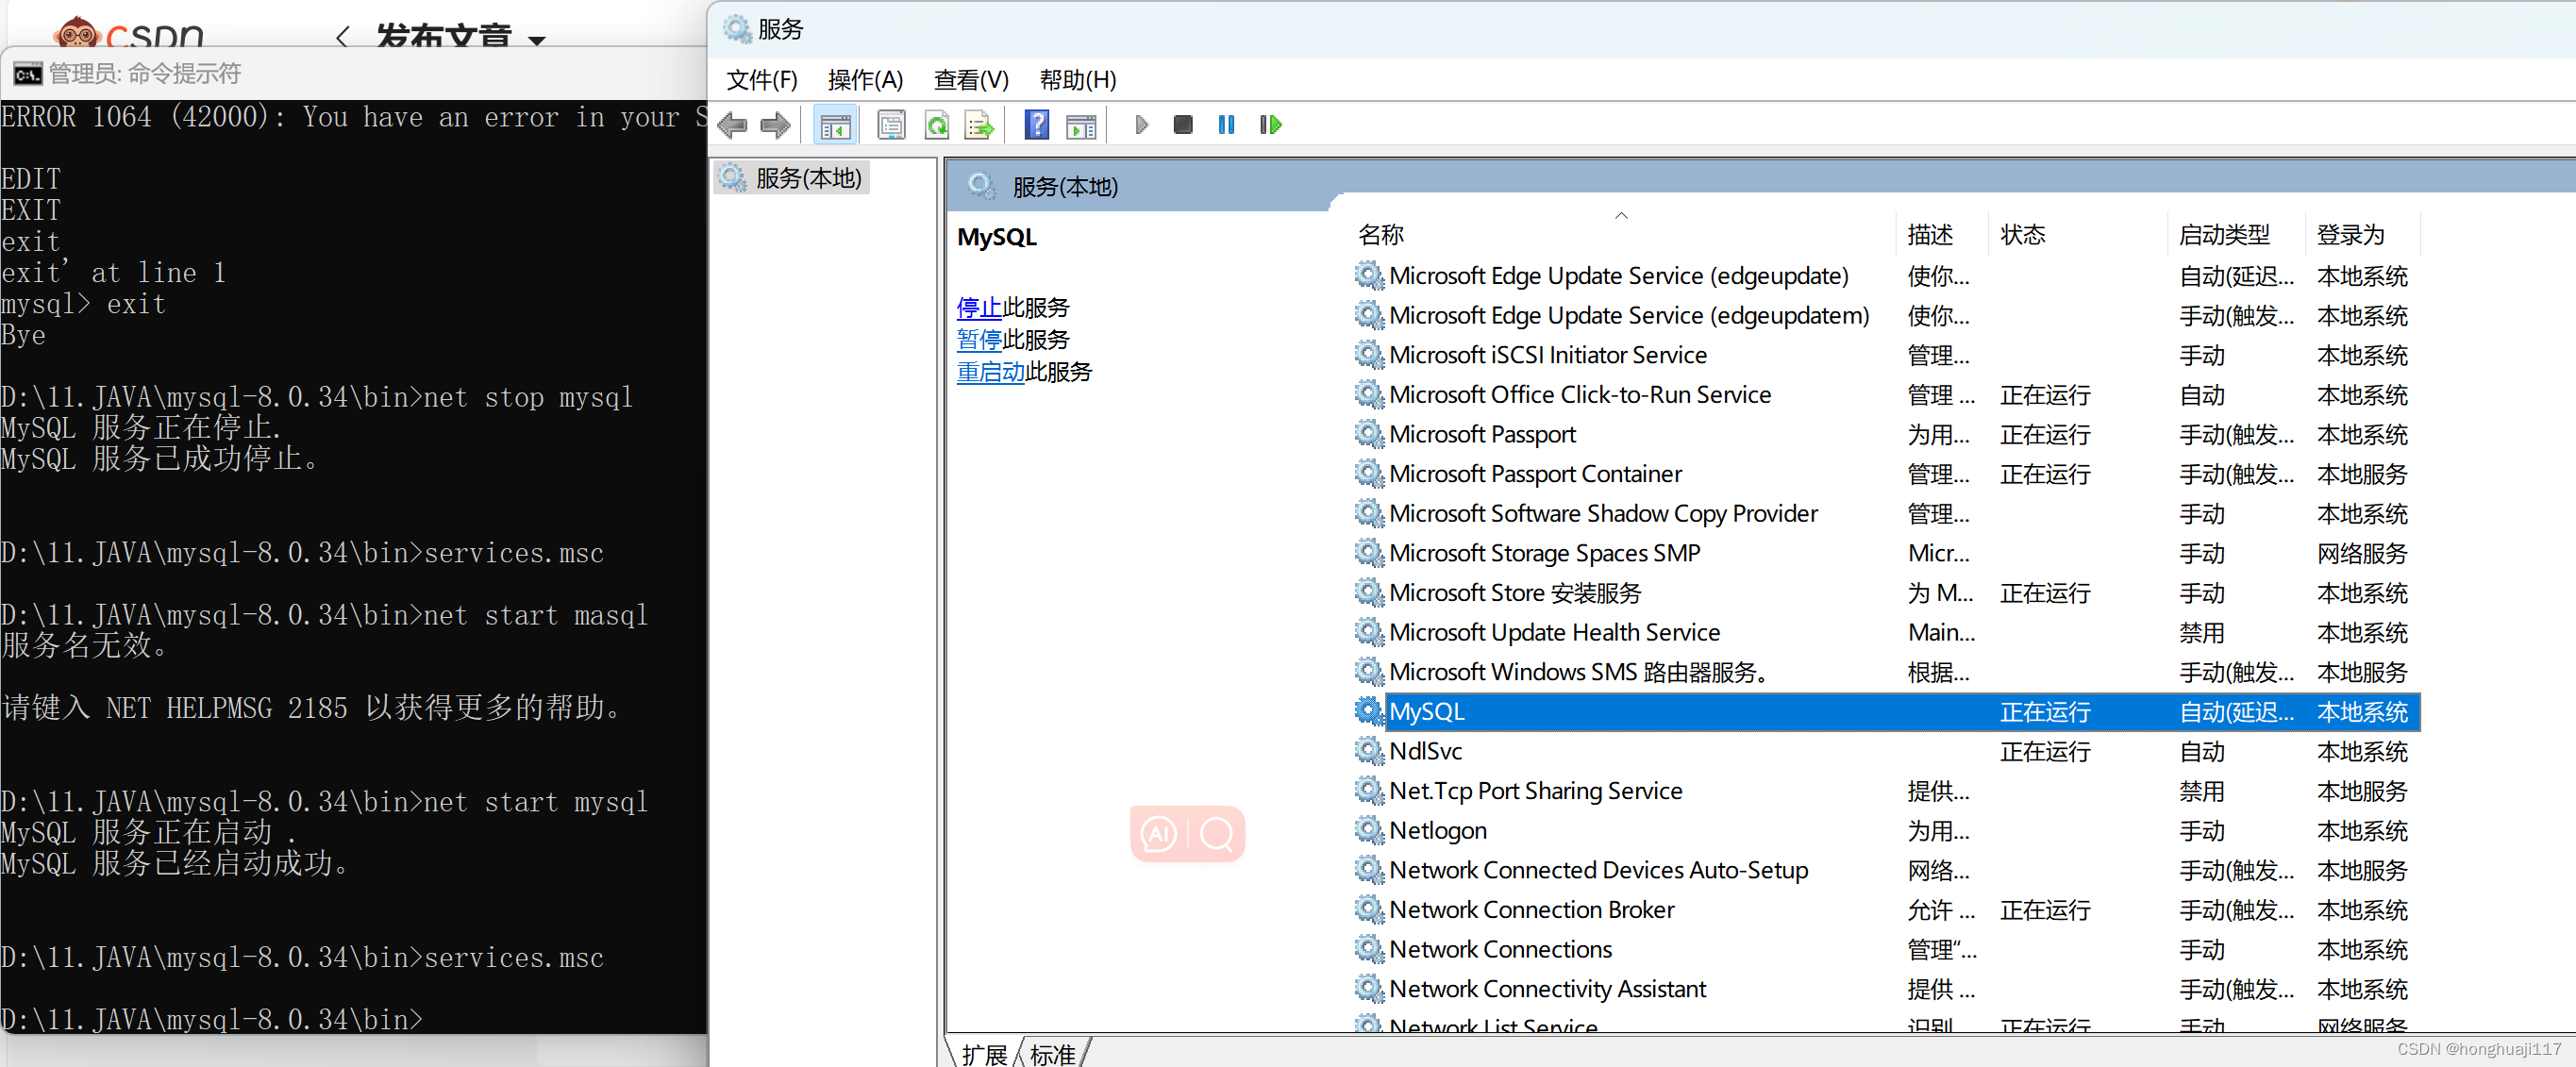Click the command prompt window icon
Viewport: 2576px width, 1067px height.
tap(27, 74)
